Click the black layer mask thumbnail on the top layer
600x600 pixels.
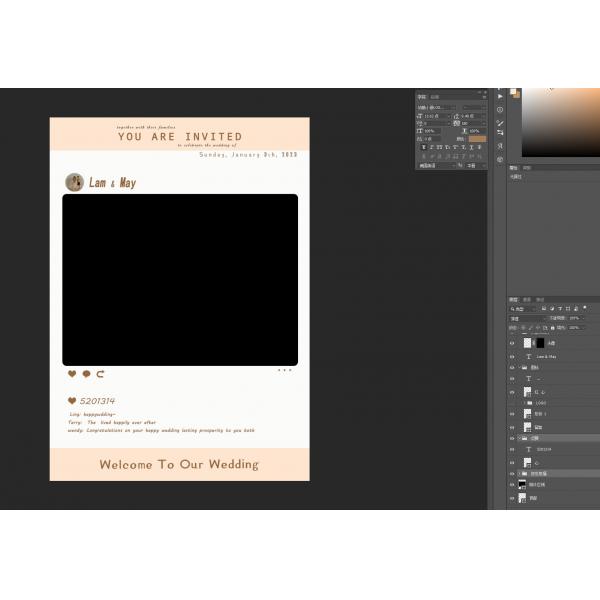[540, 343]
